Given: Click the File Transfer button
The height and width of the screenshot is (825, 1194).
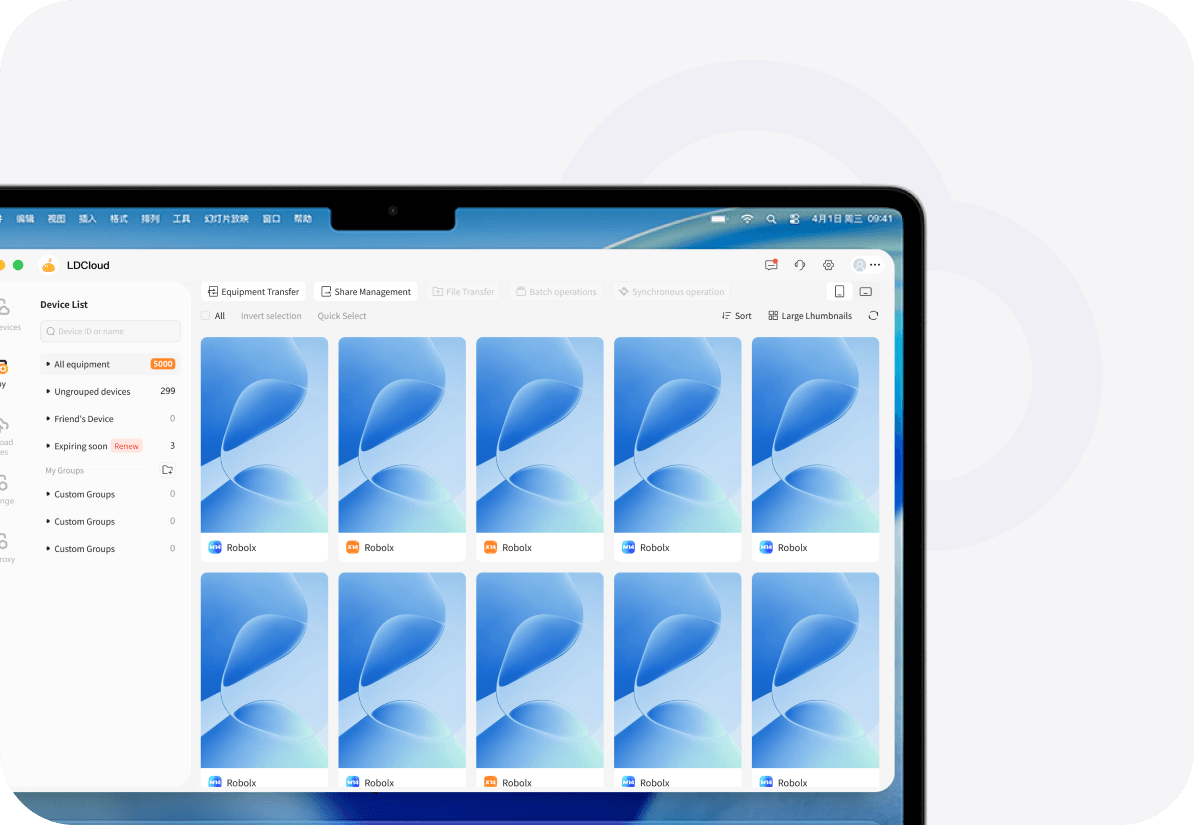Looking at the screenshot, I should pyautogui.click(x=463, y=292).
